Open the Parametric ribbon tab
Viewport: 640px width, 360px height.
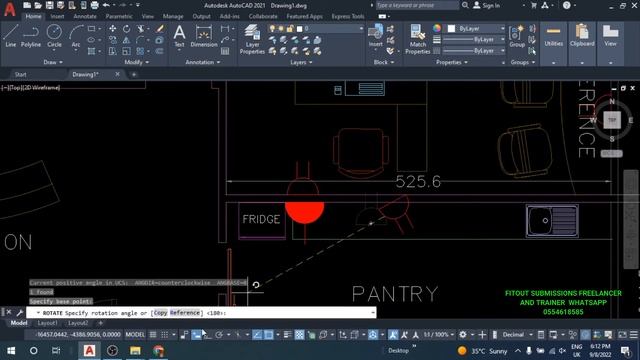click(x=119, y=16)
